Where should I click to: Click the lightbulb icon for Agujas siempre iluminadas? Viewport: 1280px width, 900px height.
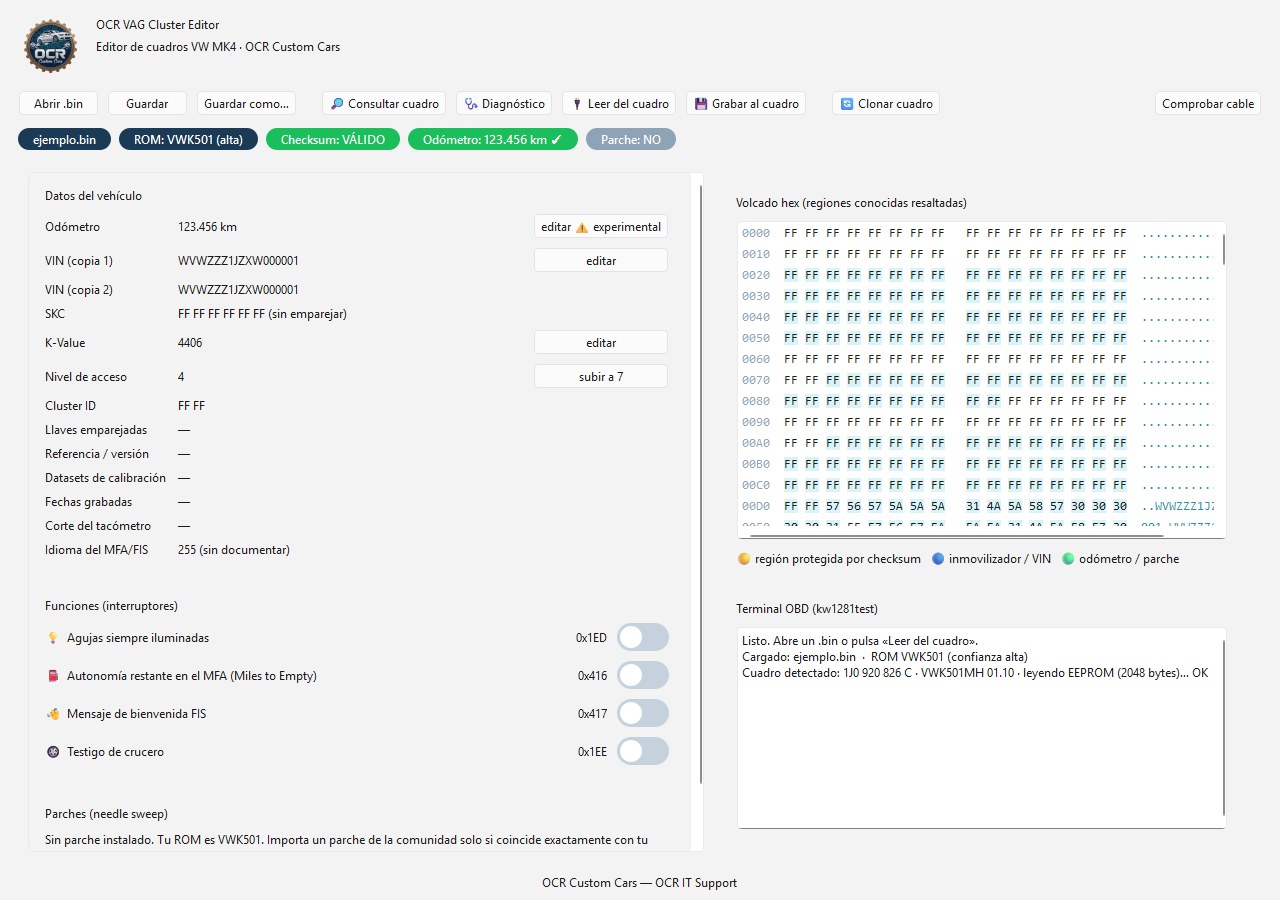pos(53,637)
